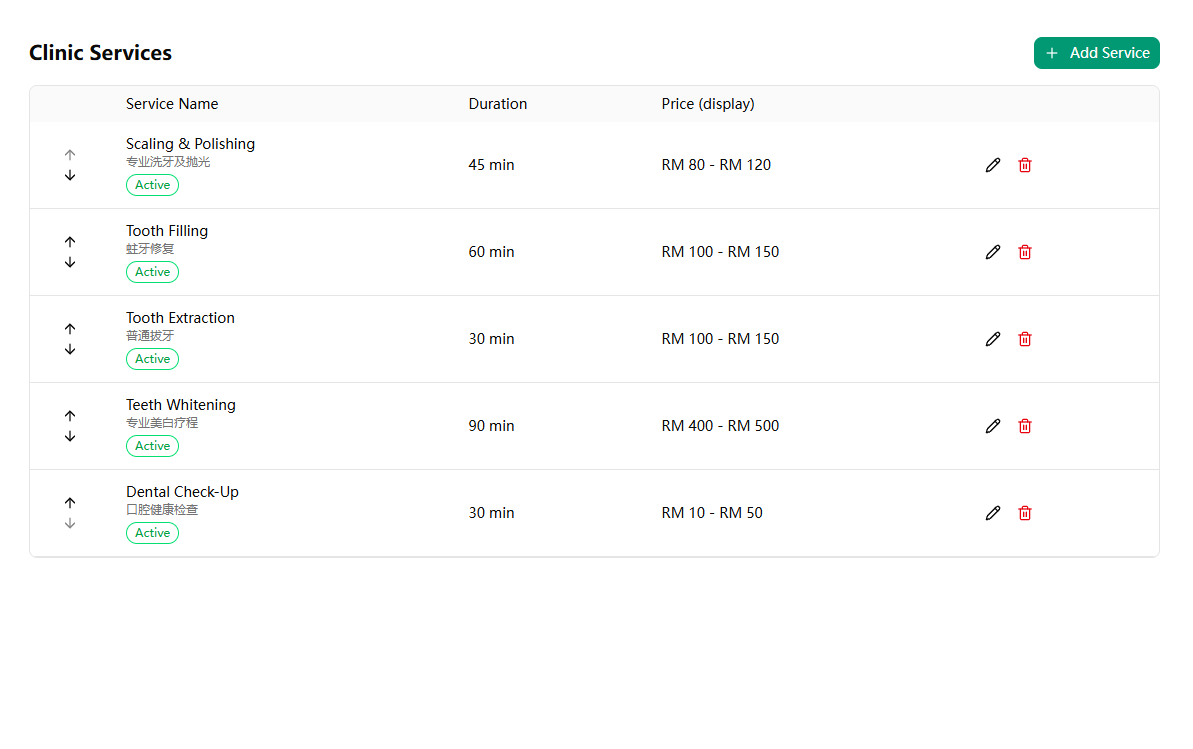Viewport: 1193px width, 749px height.
Task: Delete the Dental Check-Up service
Action: tap(1024, 513)
